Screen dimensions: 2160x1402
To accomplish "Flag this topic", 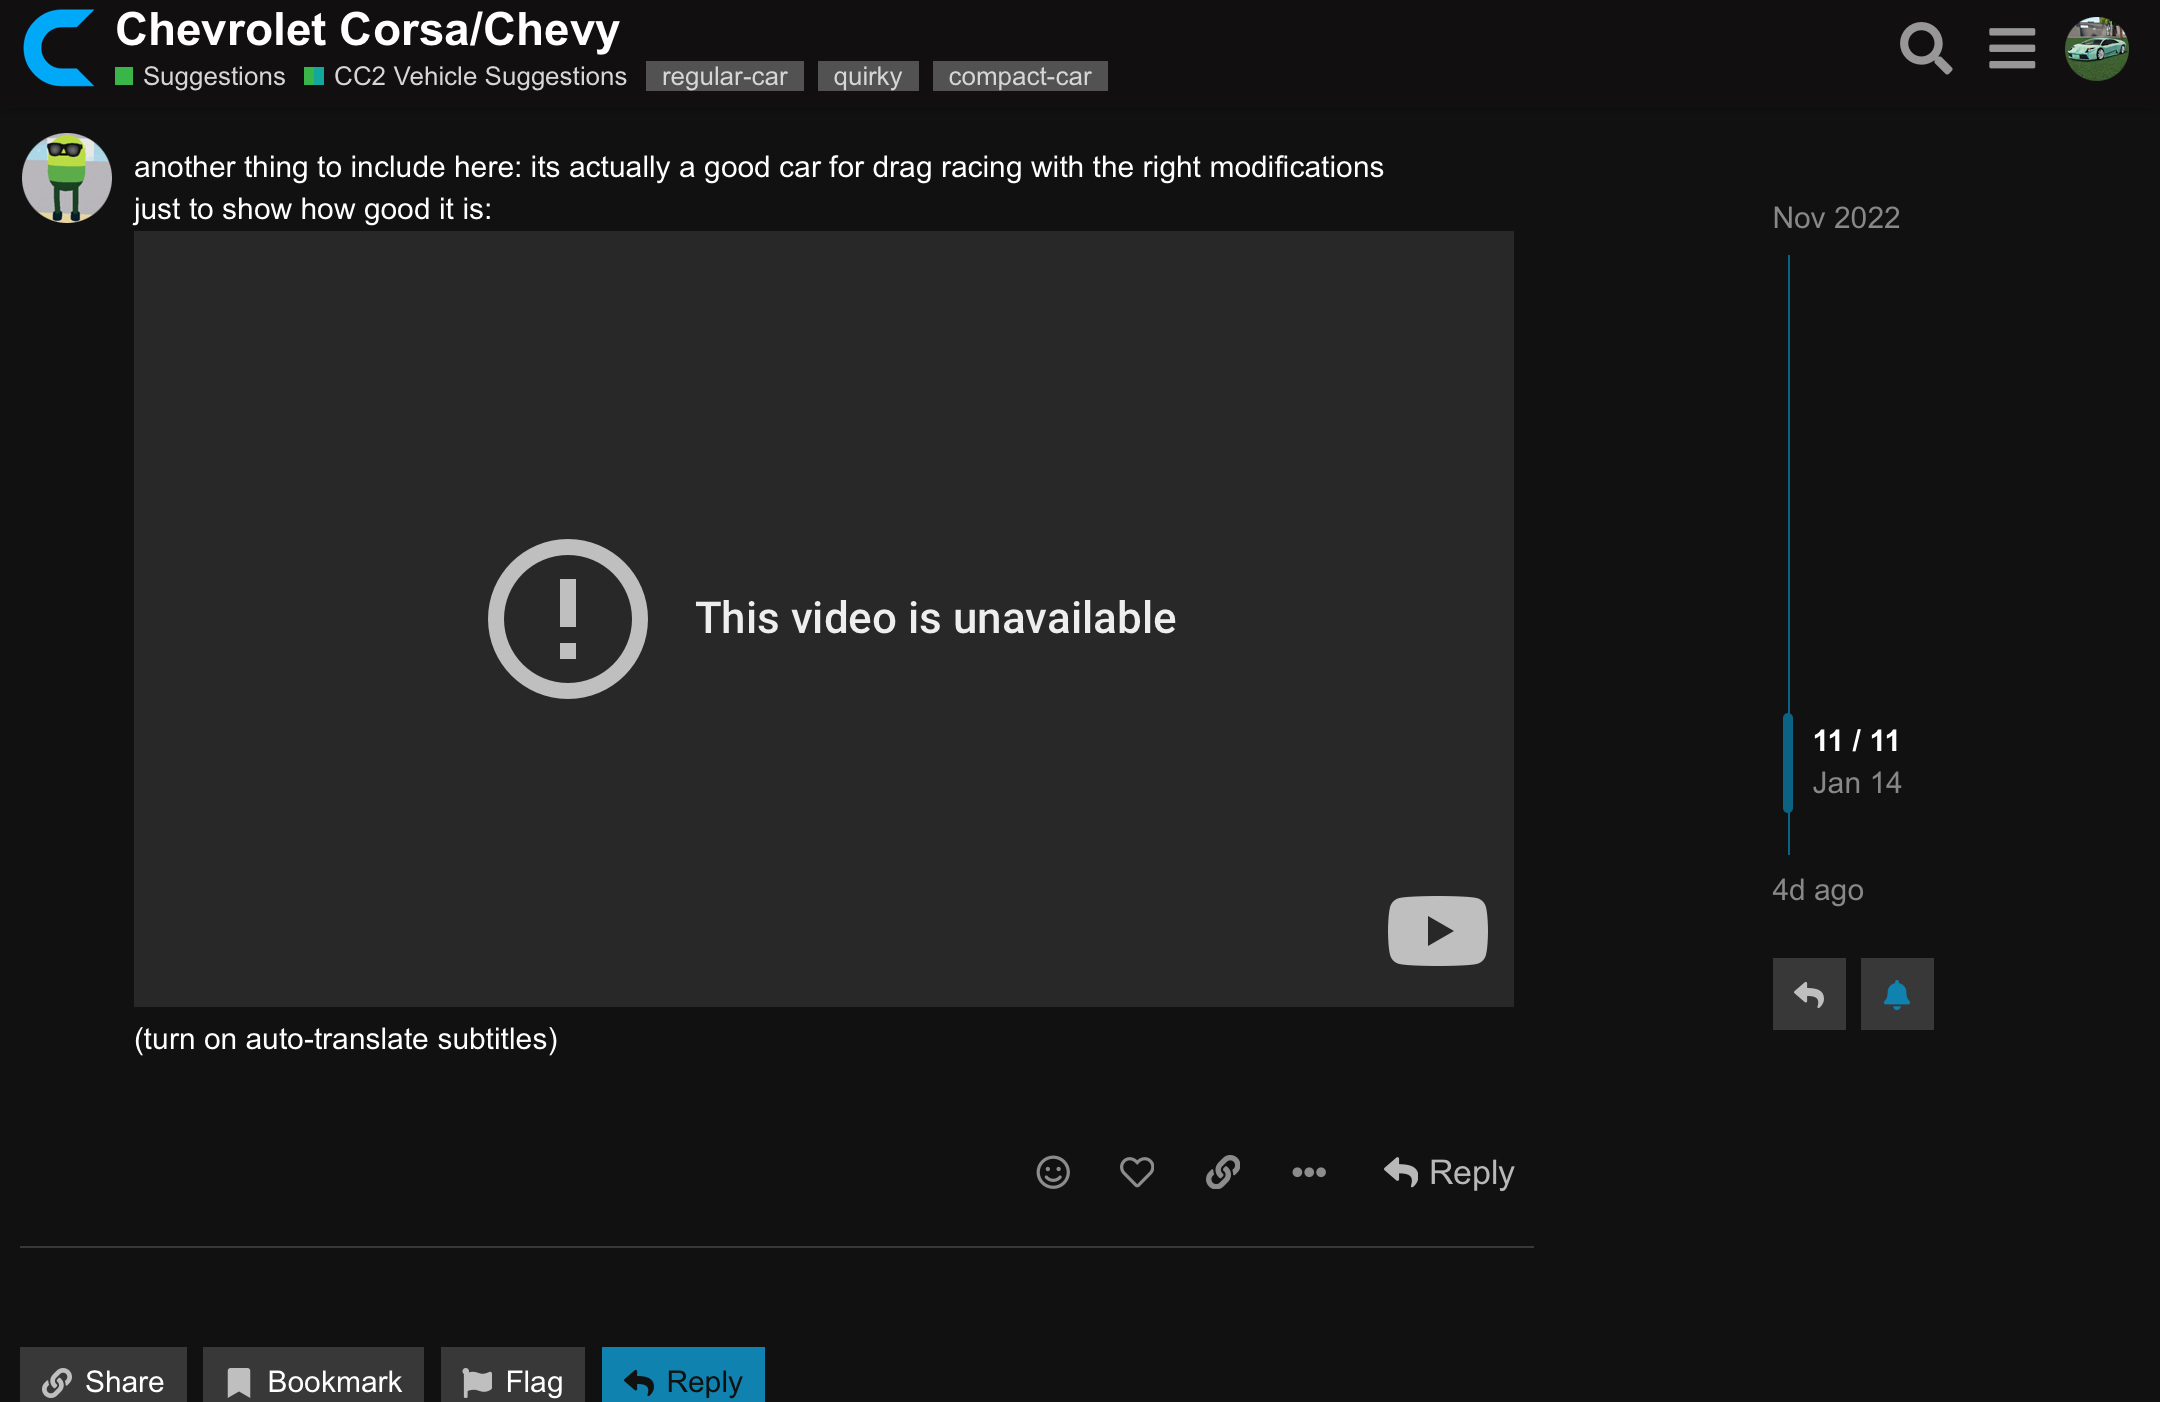I will pyautogui.click(x=513, y=1380).
